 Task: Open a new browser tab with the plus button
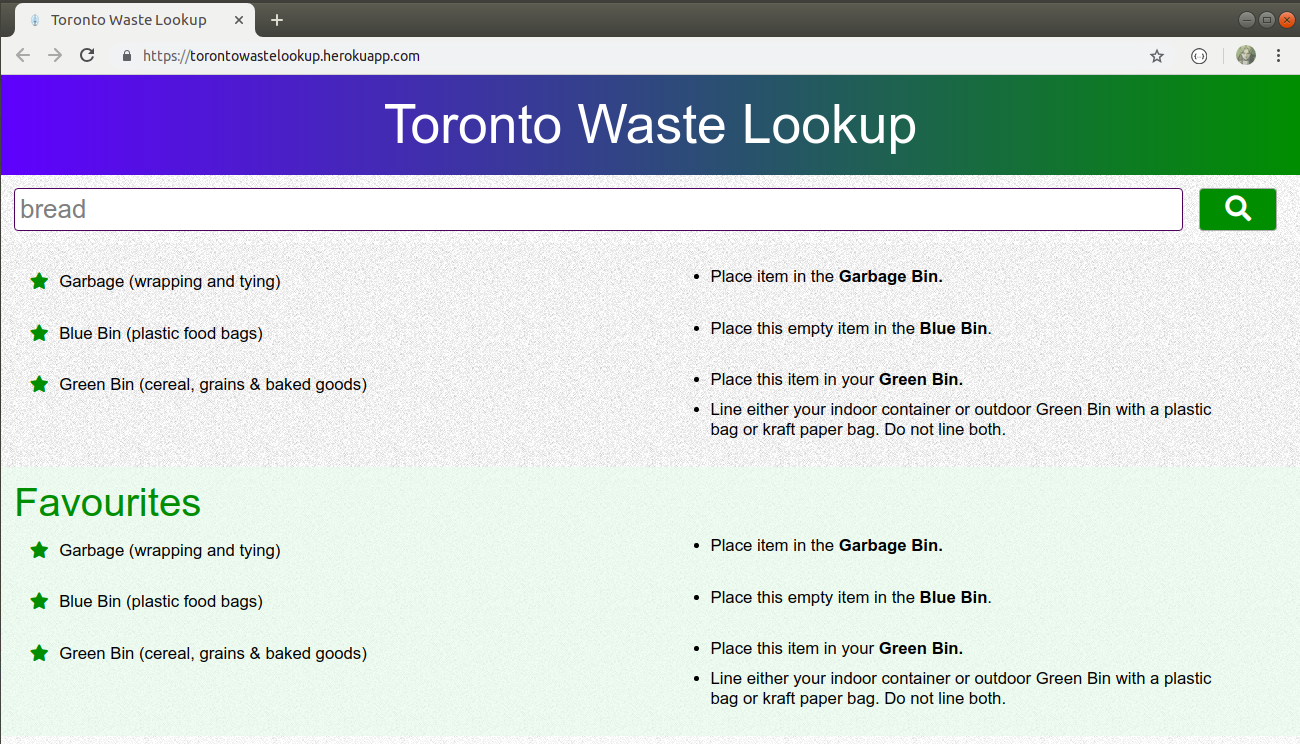click(277, 19)
